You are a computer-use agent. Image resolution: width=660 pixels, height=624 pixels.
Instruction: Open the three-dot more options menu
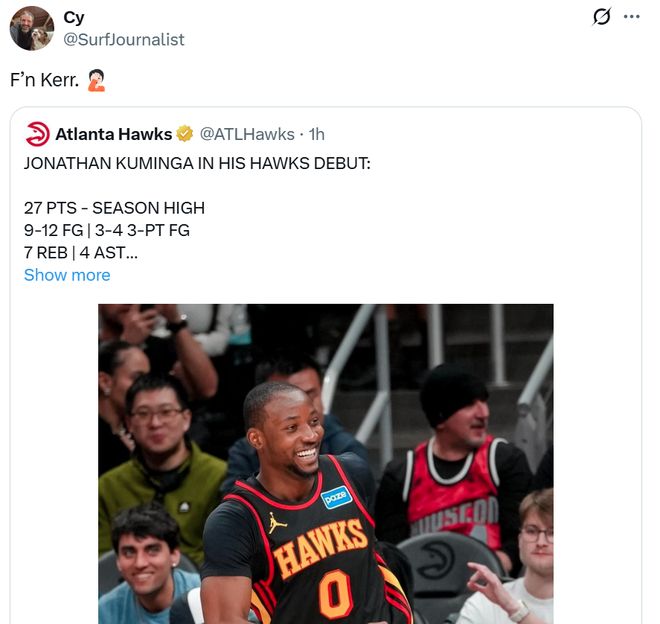(631, 17)
